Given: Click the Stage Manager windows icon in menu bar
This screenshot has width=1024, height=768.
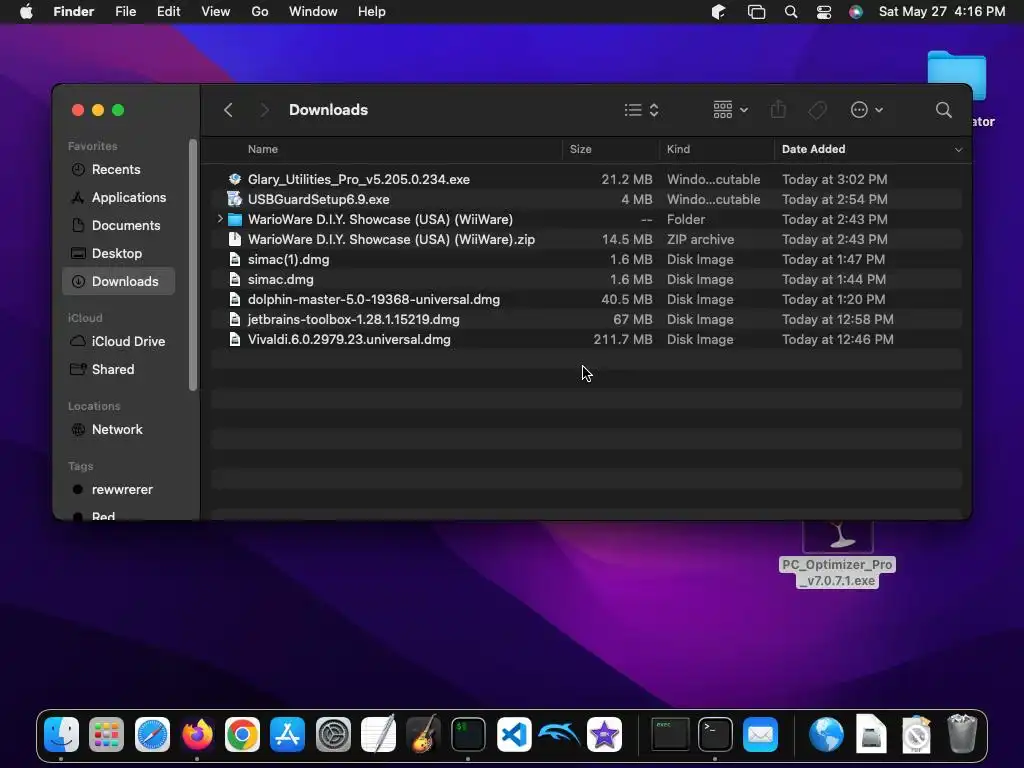Looking at the screenshot, I should pos(756,12).
